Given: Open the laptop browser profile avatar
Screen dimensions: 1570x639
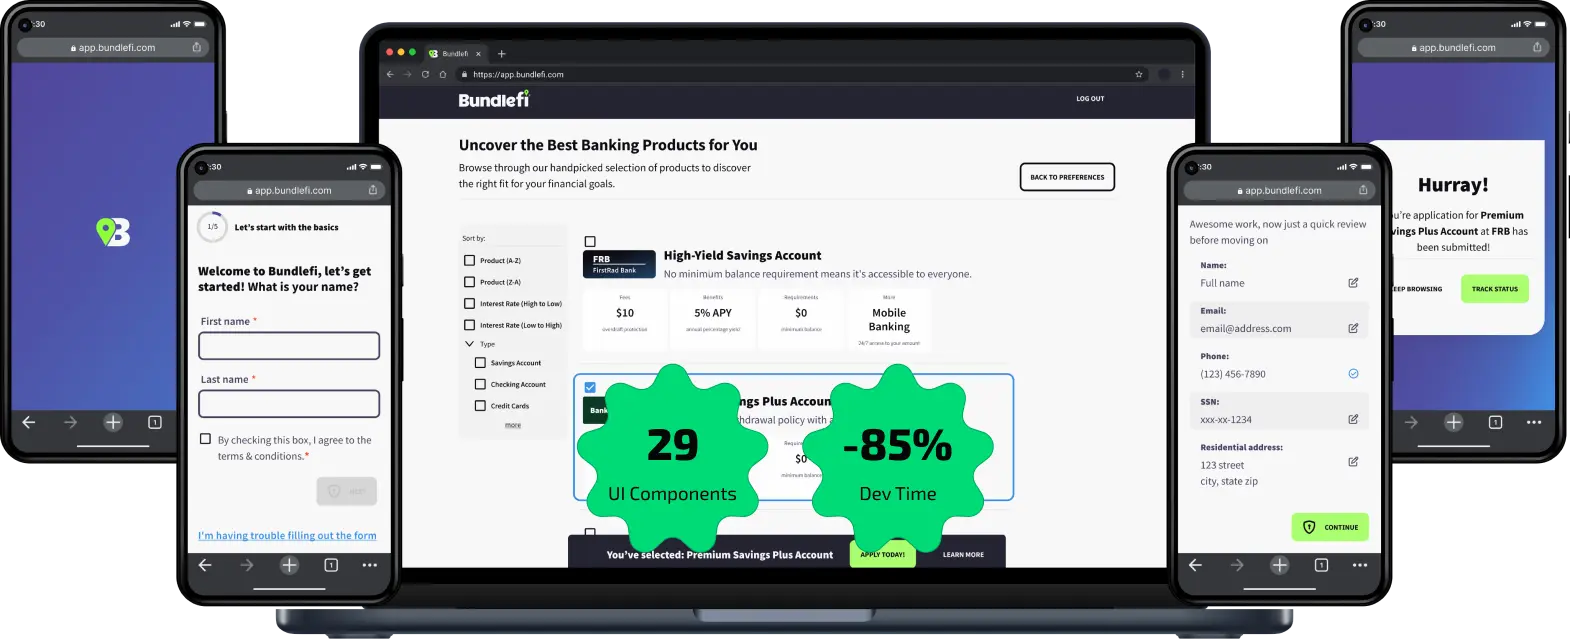Looking at the screenshot, I should coord(1164,74).
